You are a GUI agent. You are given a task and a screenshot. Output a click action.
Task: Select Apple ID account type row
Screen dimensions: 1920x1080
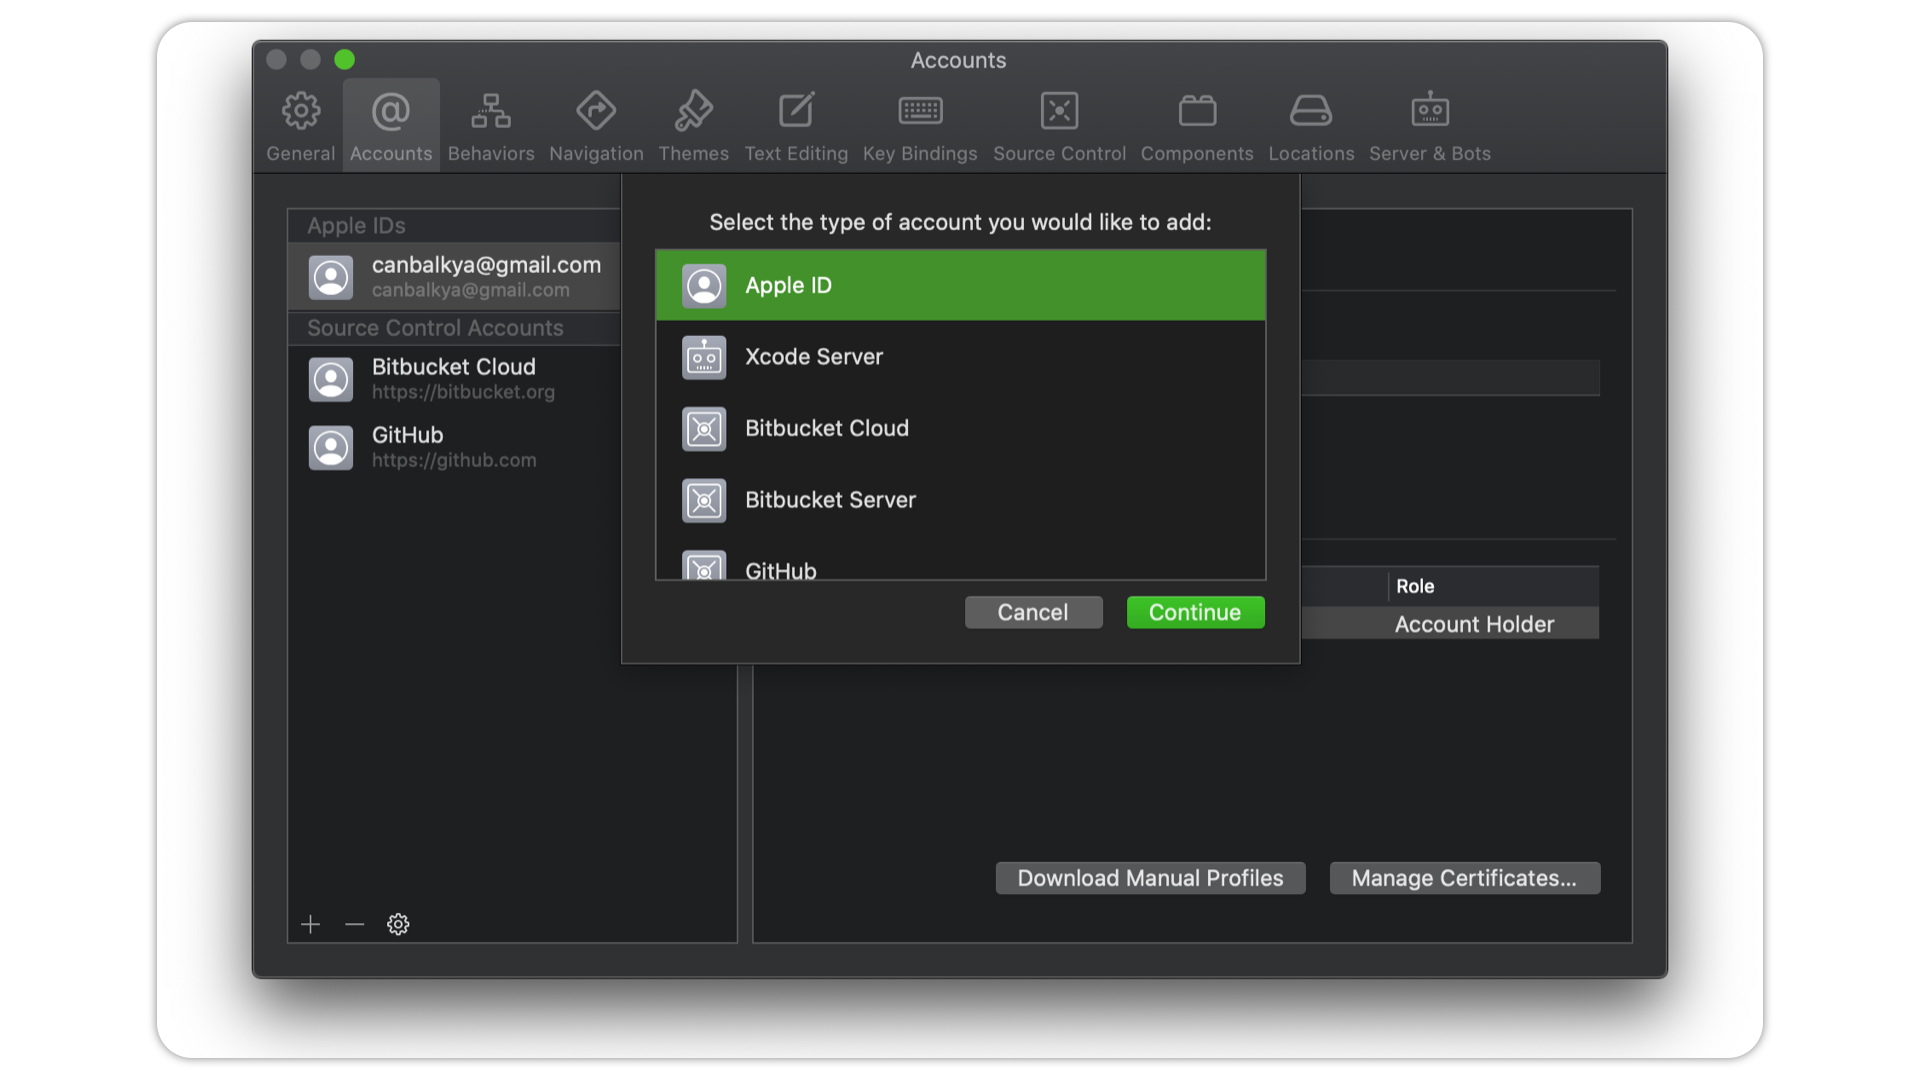(961, 286)
